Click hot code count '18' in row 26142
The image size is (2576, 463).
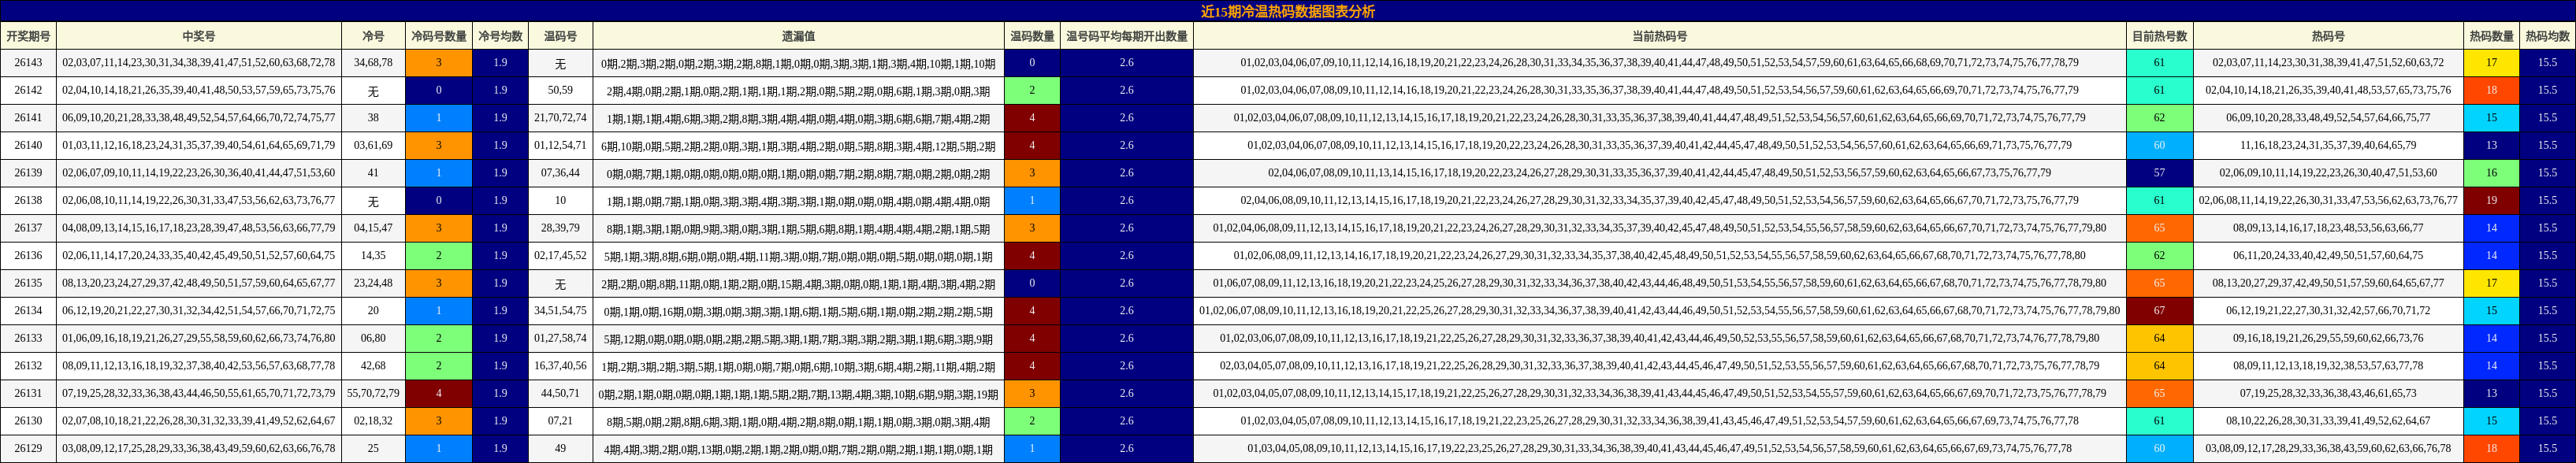click(2491, 90)
